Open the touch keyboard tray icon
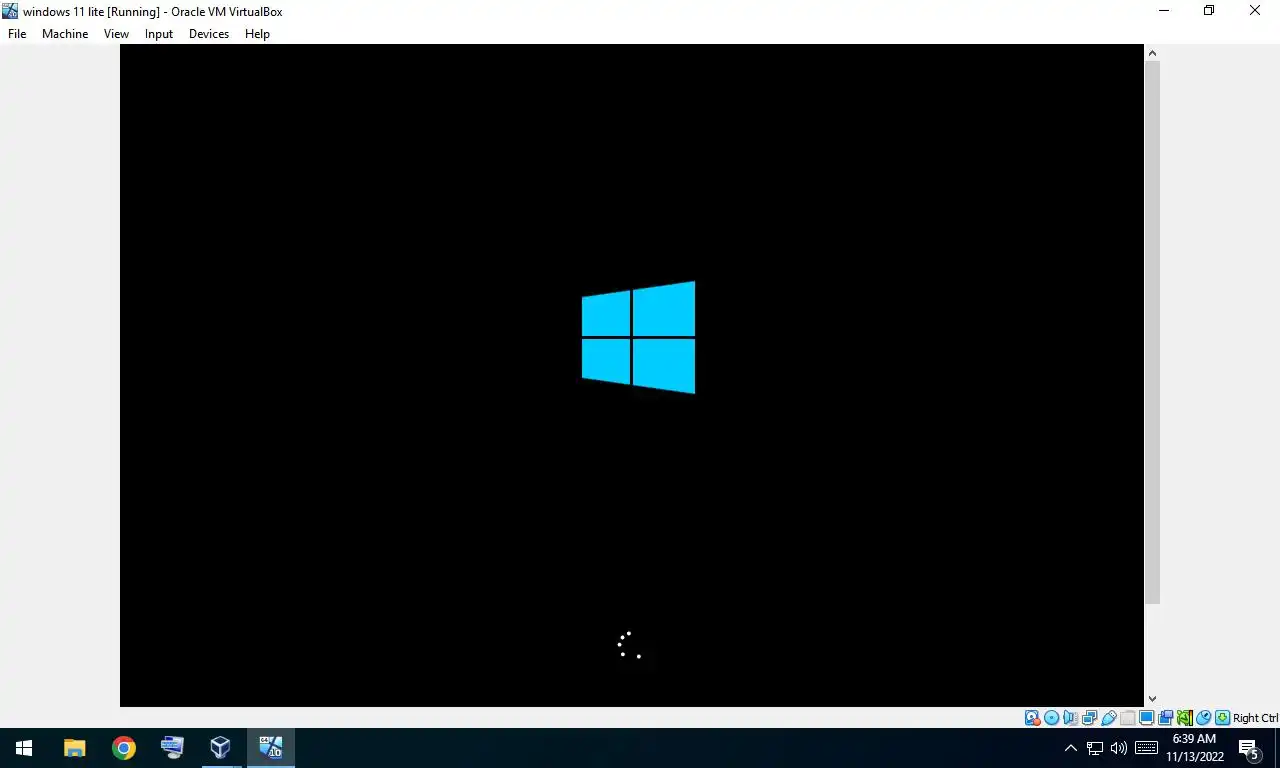 pyautogui.click(x=1147, y=748)
